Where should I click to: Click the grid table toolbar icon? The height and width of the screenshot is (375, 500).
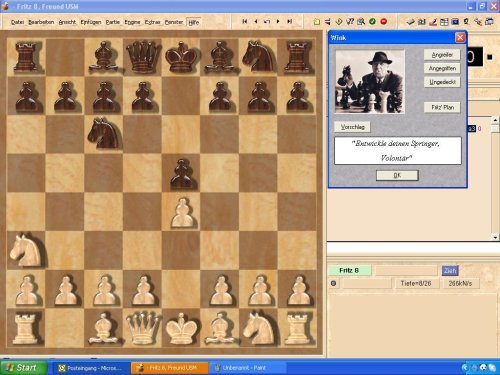point(444,22)
